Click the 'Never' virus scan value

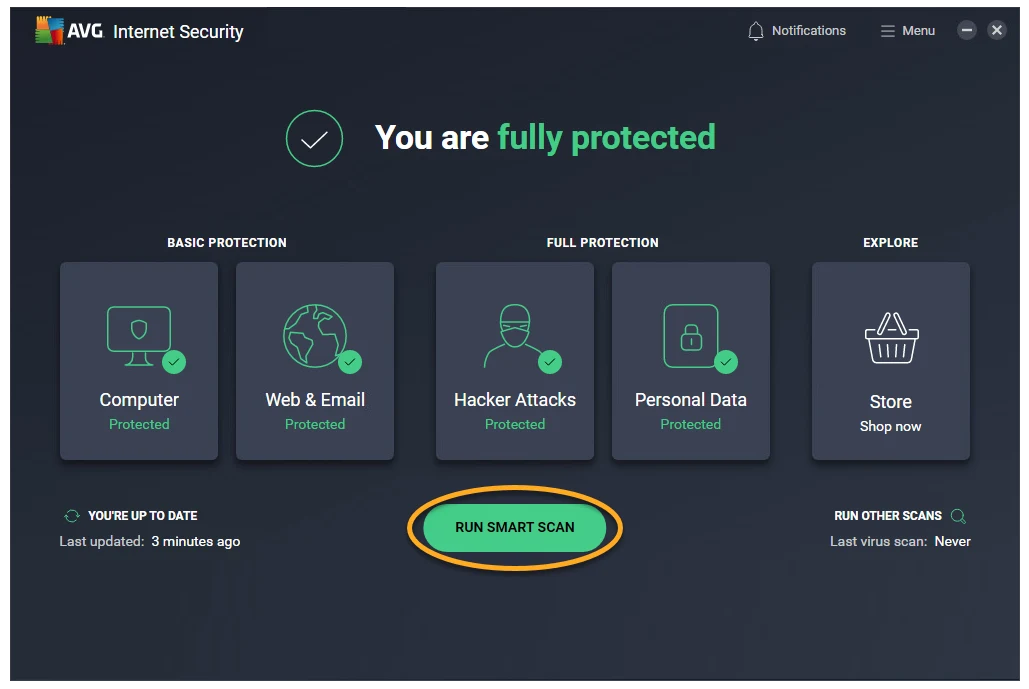[x=952, y=541]
